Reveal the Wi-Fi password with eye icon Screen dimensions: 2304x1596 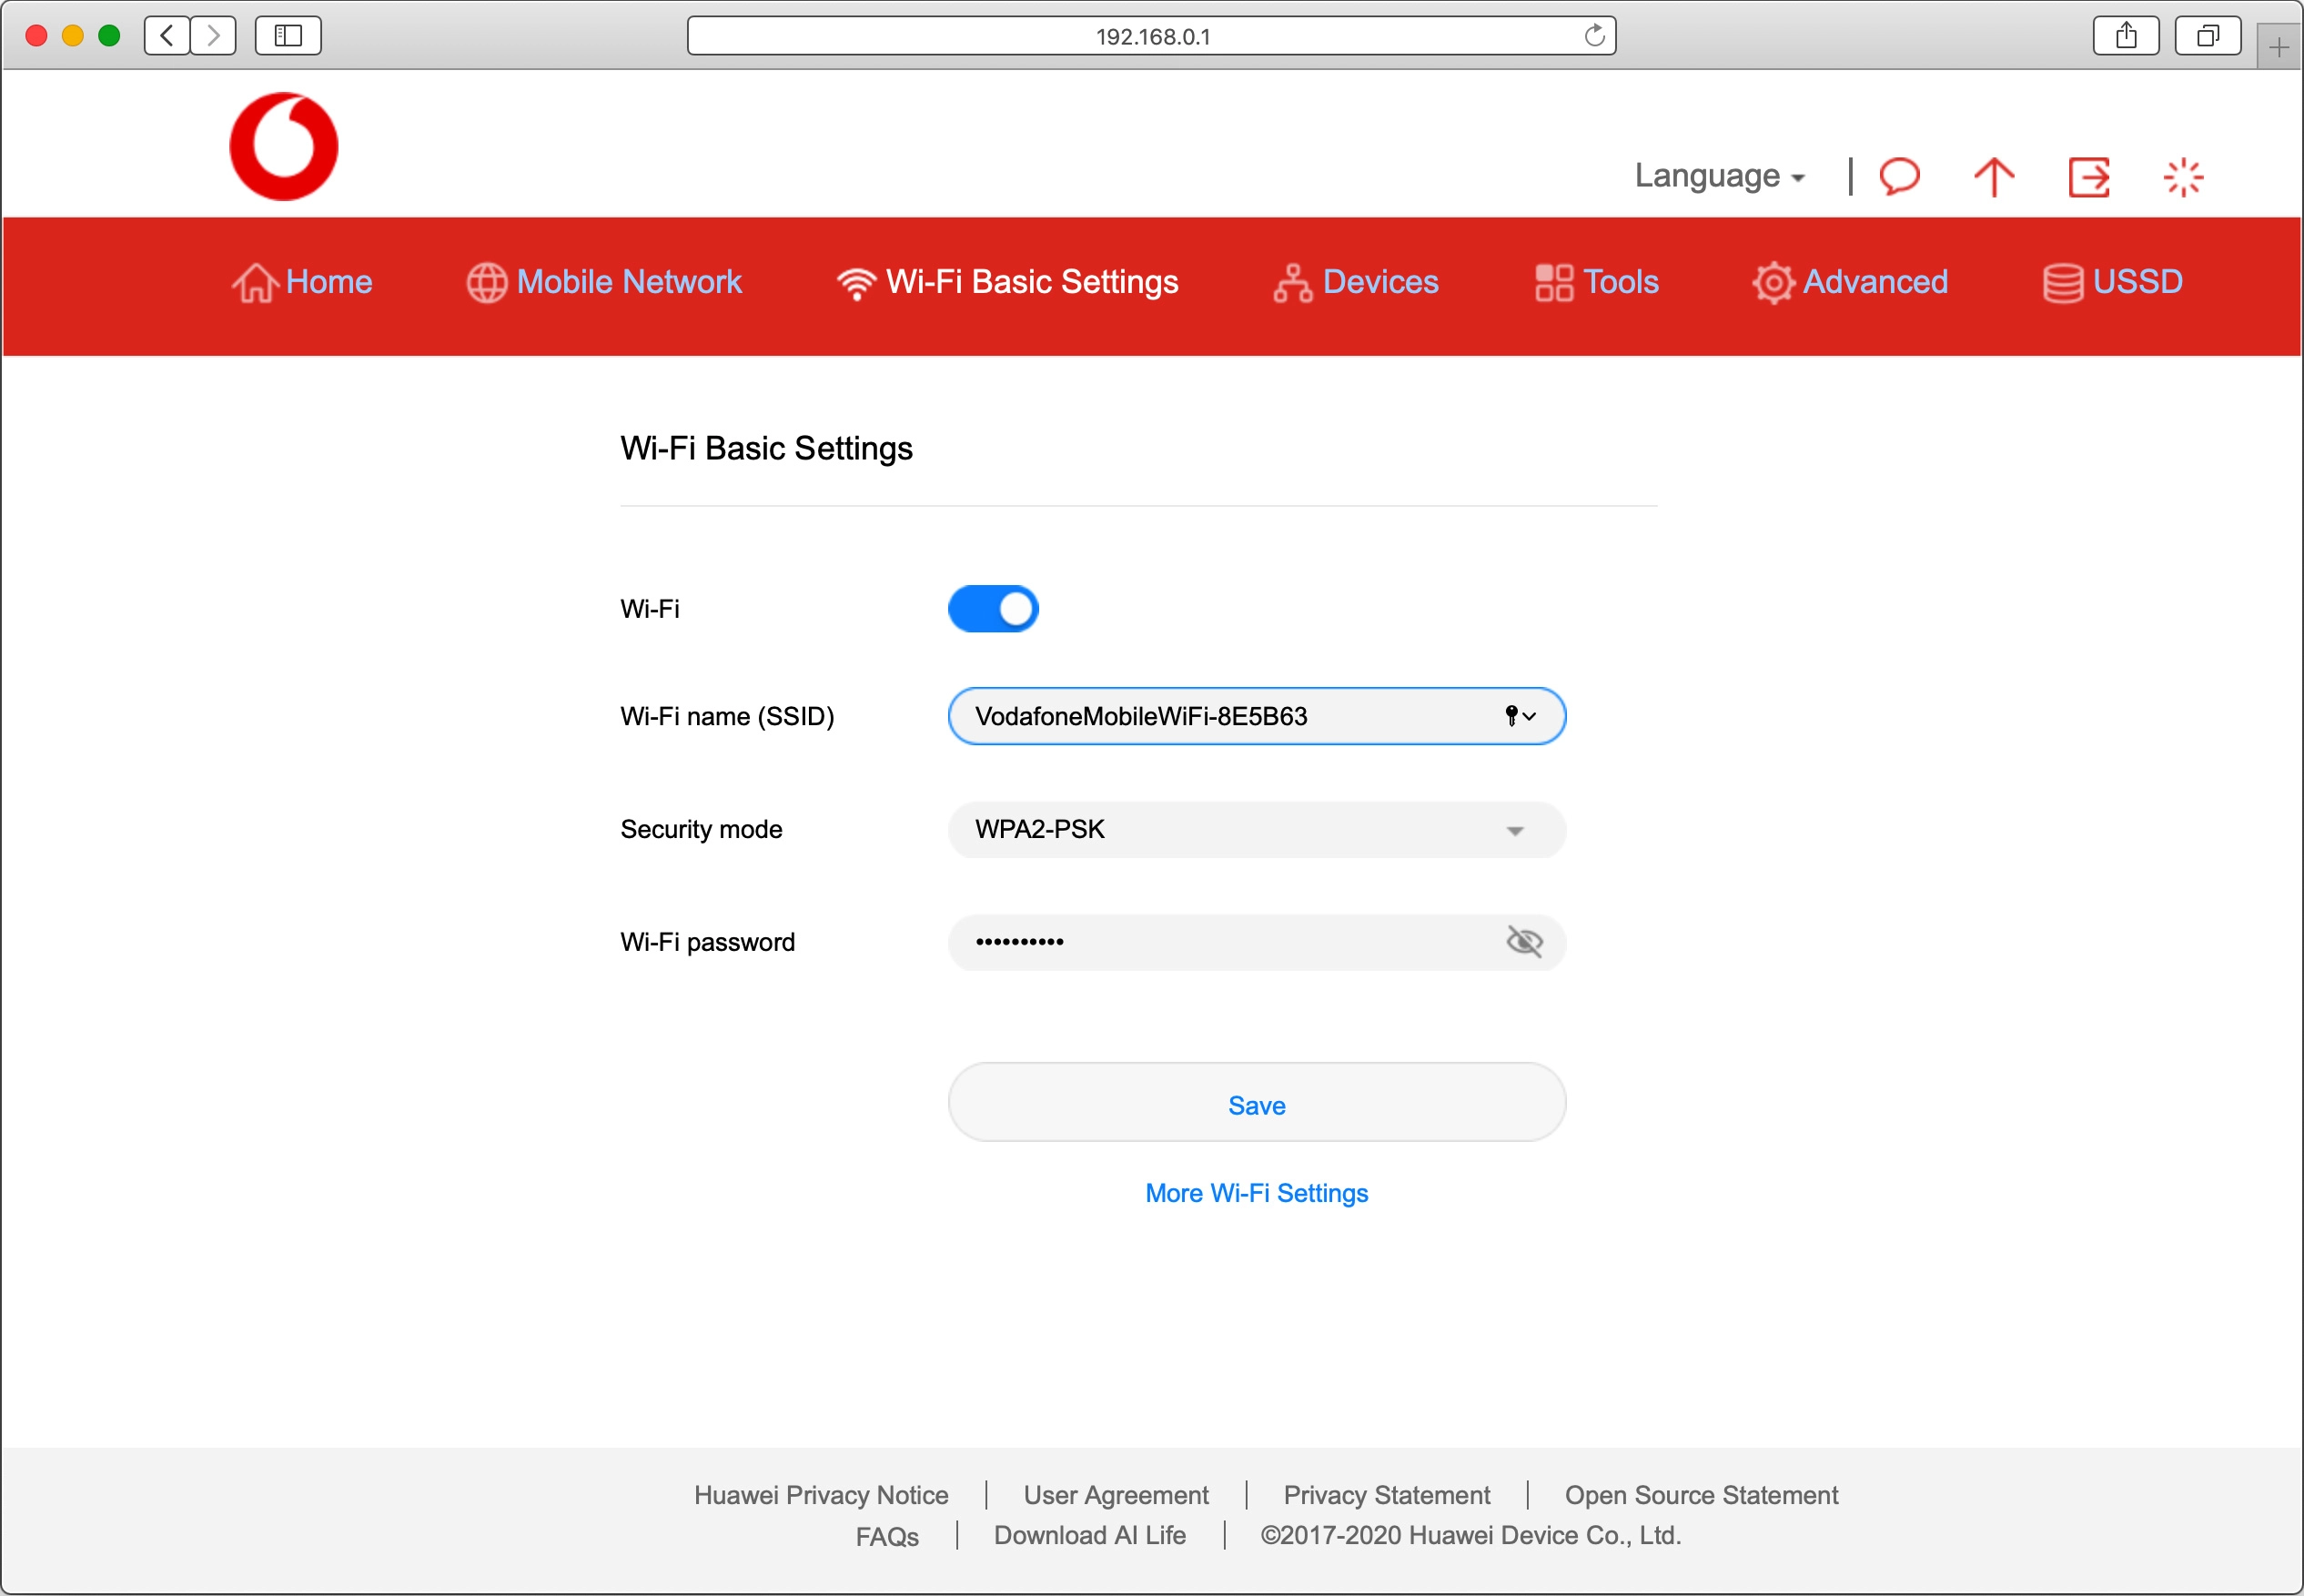[1524, 941]
